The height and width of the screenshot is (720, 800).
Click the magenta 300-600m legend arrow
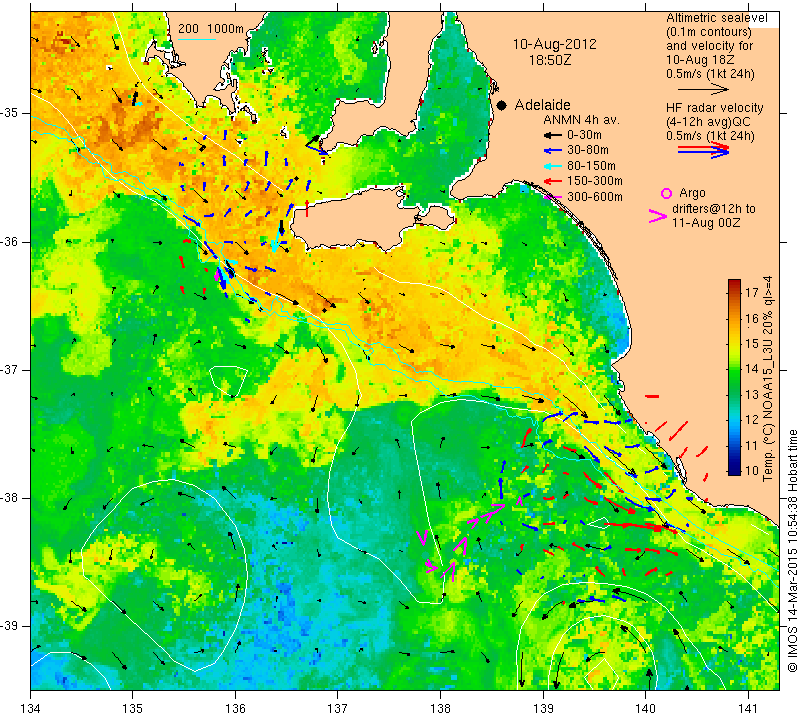(552, 196)
